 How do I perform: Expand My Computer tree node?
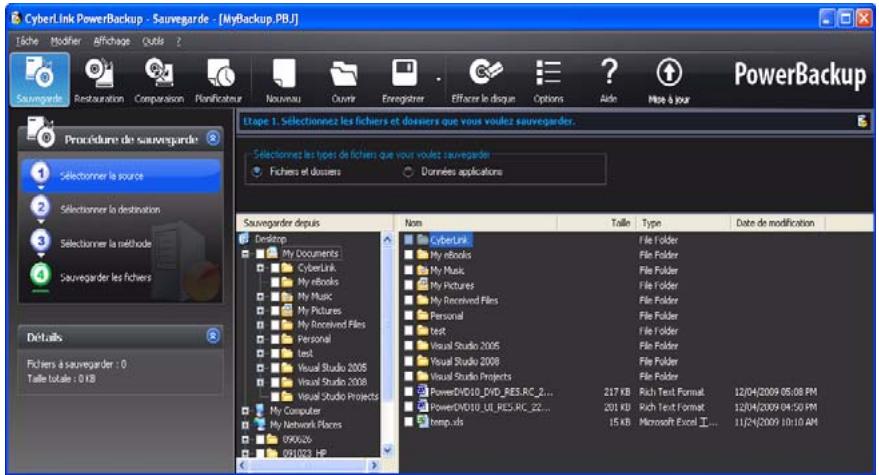coord(246,411)
